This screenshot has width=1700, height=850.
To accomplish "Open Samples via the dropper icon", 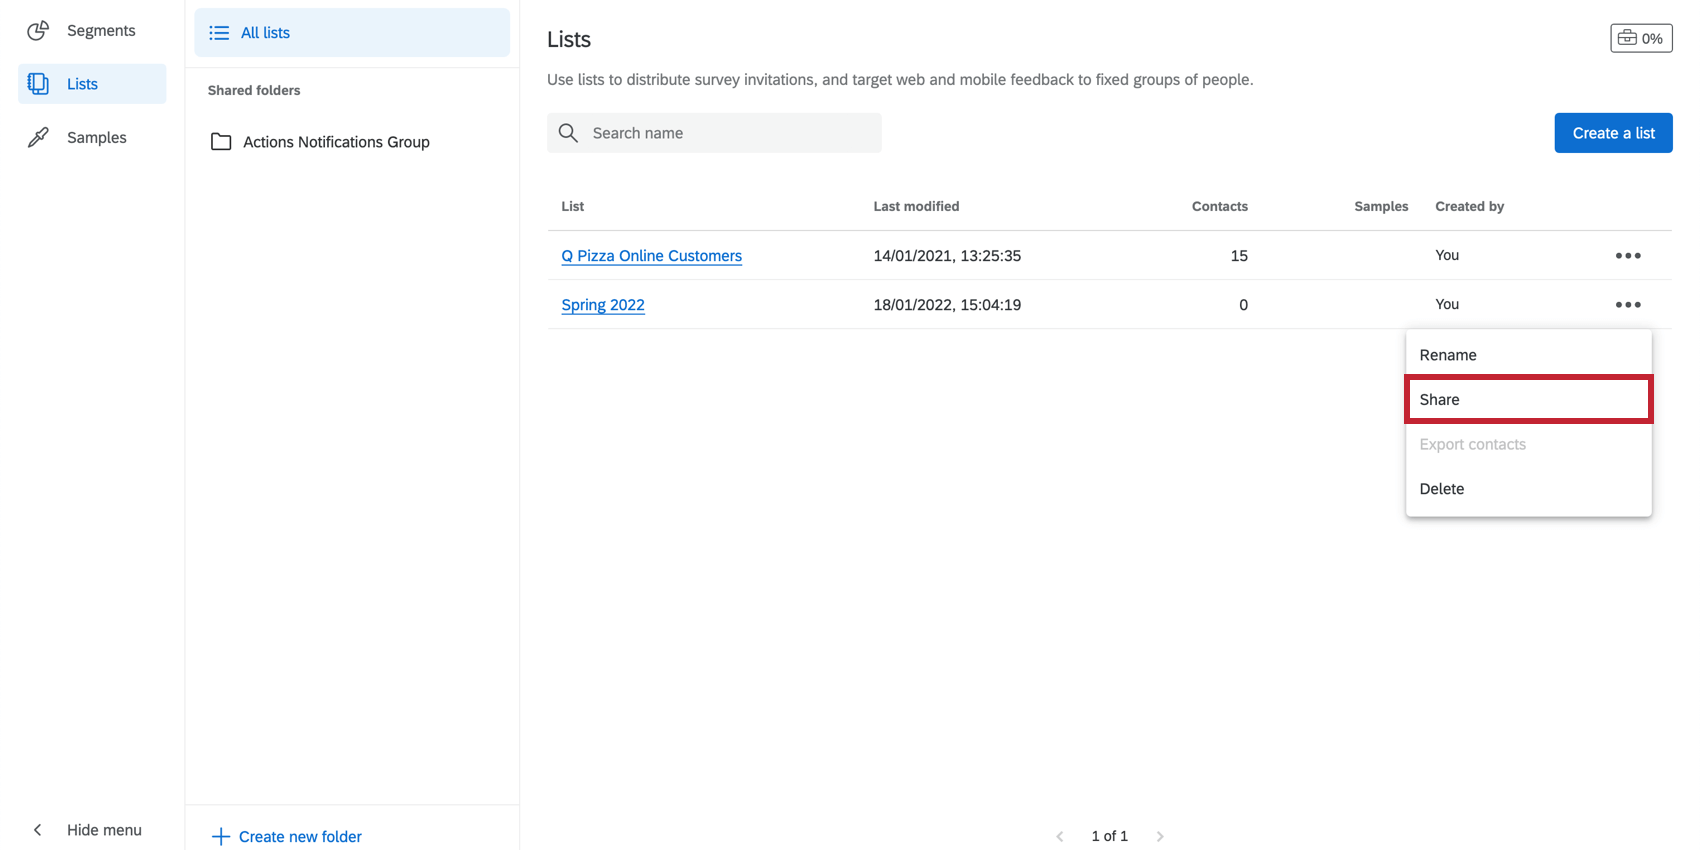I will [x=38, y=138].
